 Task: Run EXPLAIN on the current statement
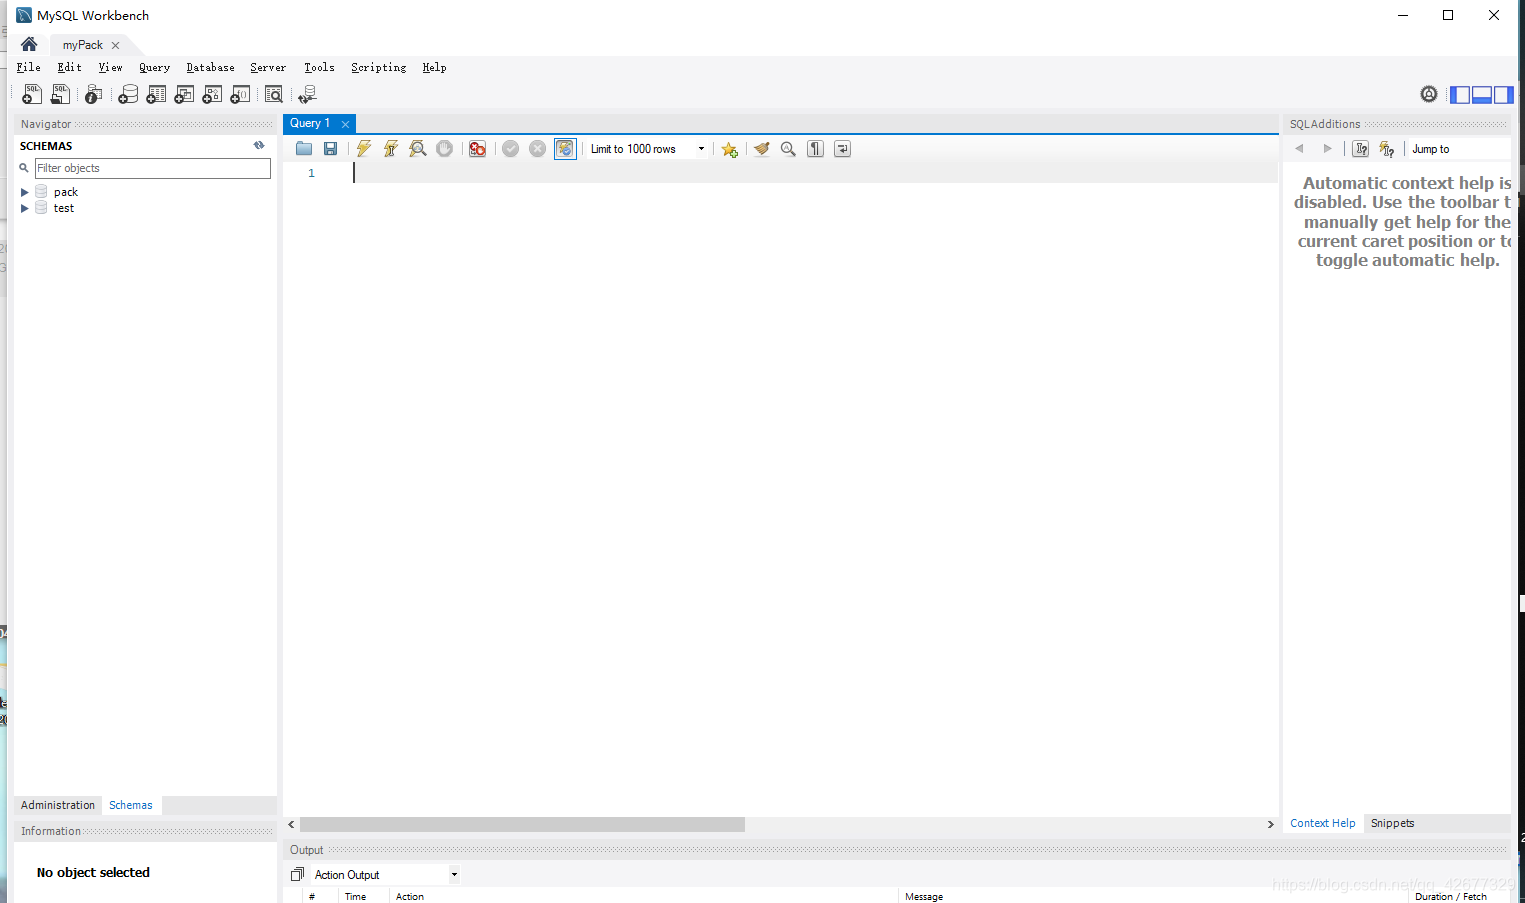click(418, 149)
